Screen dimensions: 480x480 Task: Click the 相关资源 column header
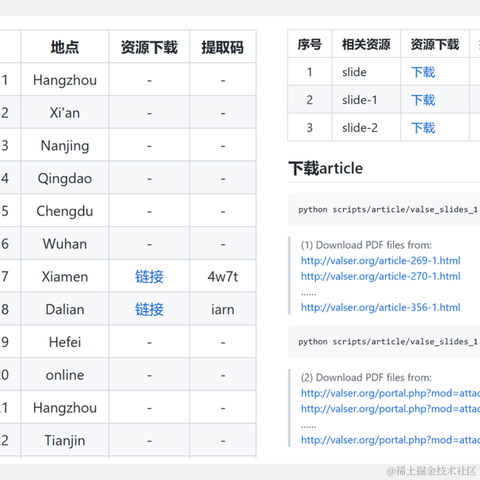pos(366,44)
